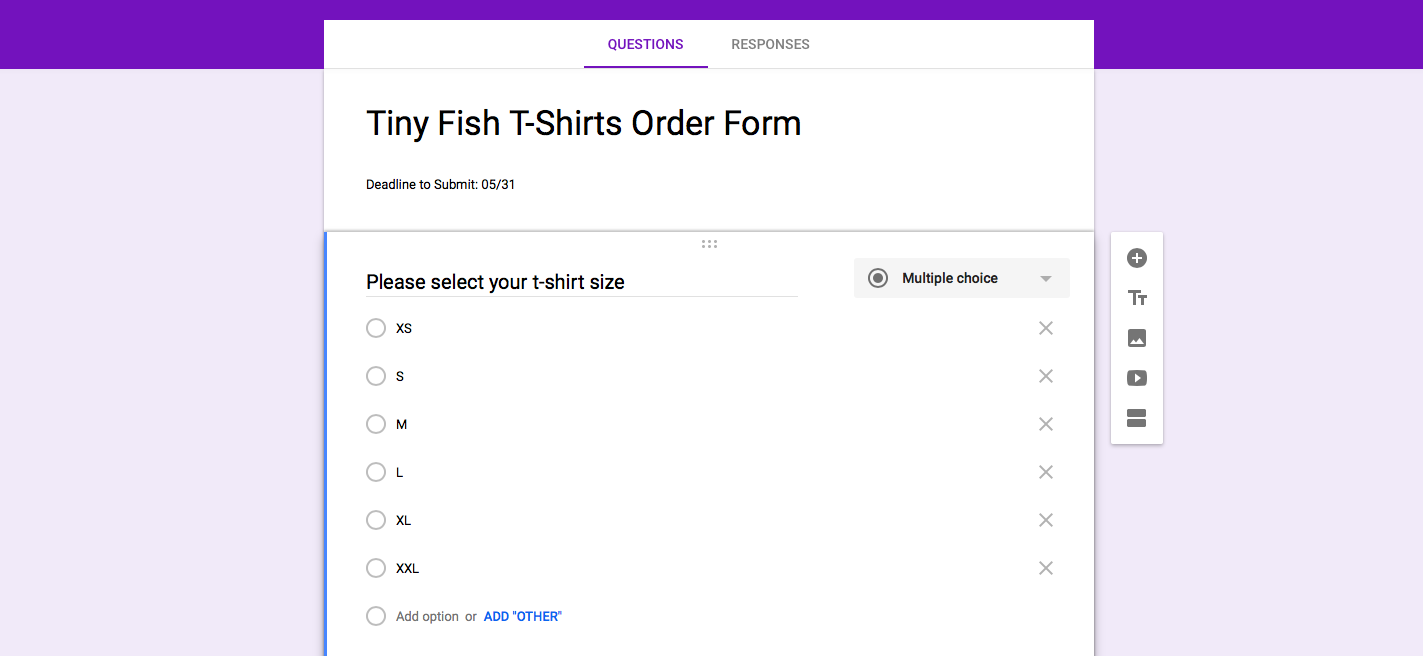
Task: Switch to the Responses tab
Action: click(770, 44)
